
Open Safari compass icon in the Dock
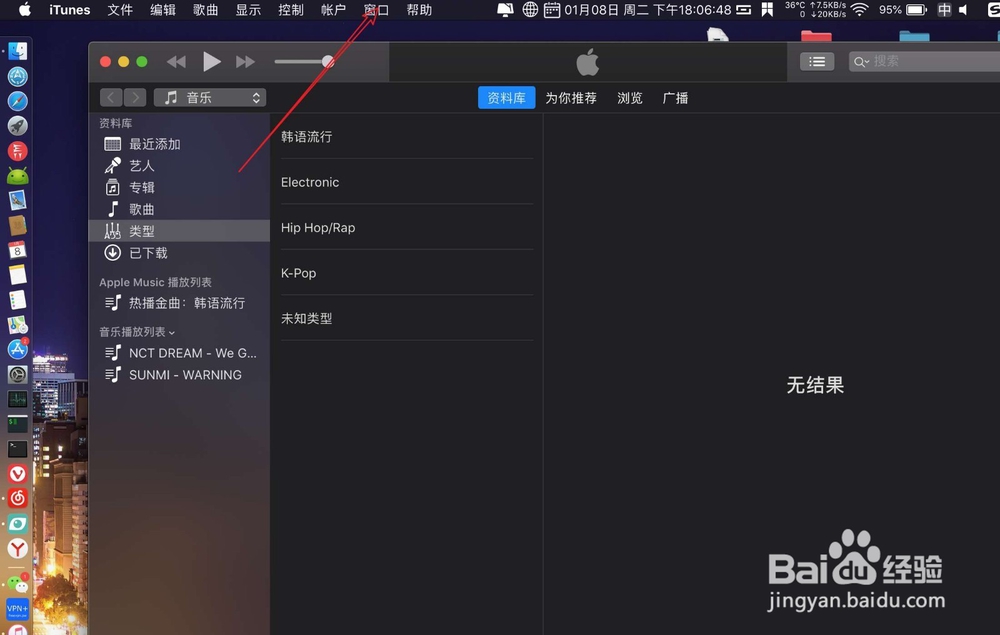[17, 101]
